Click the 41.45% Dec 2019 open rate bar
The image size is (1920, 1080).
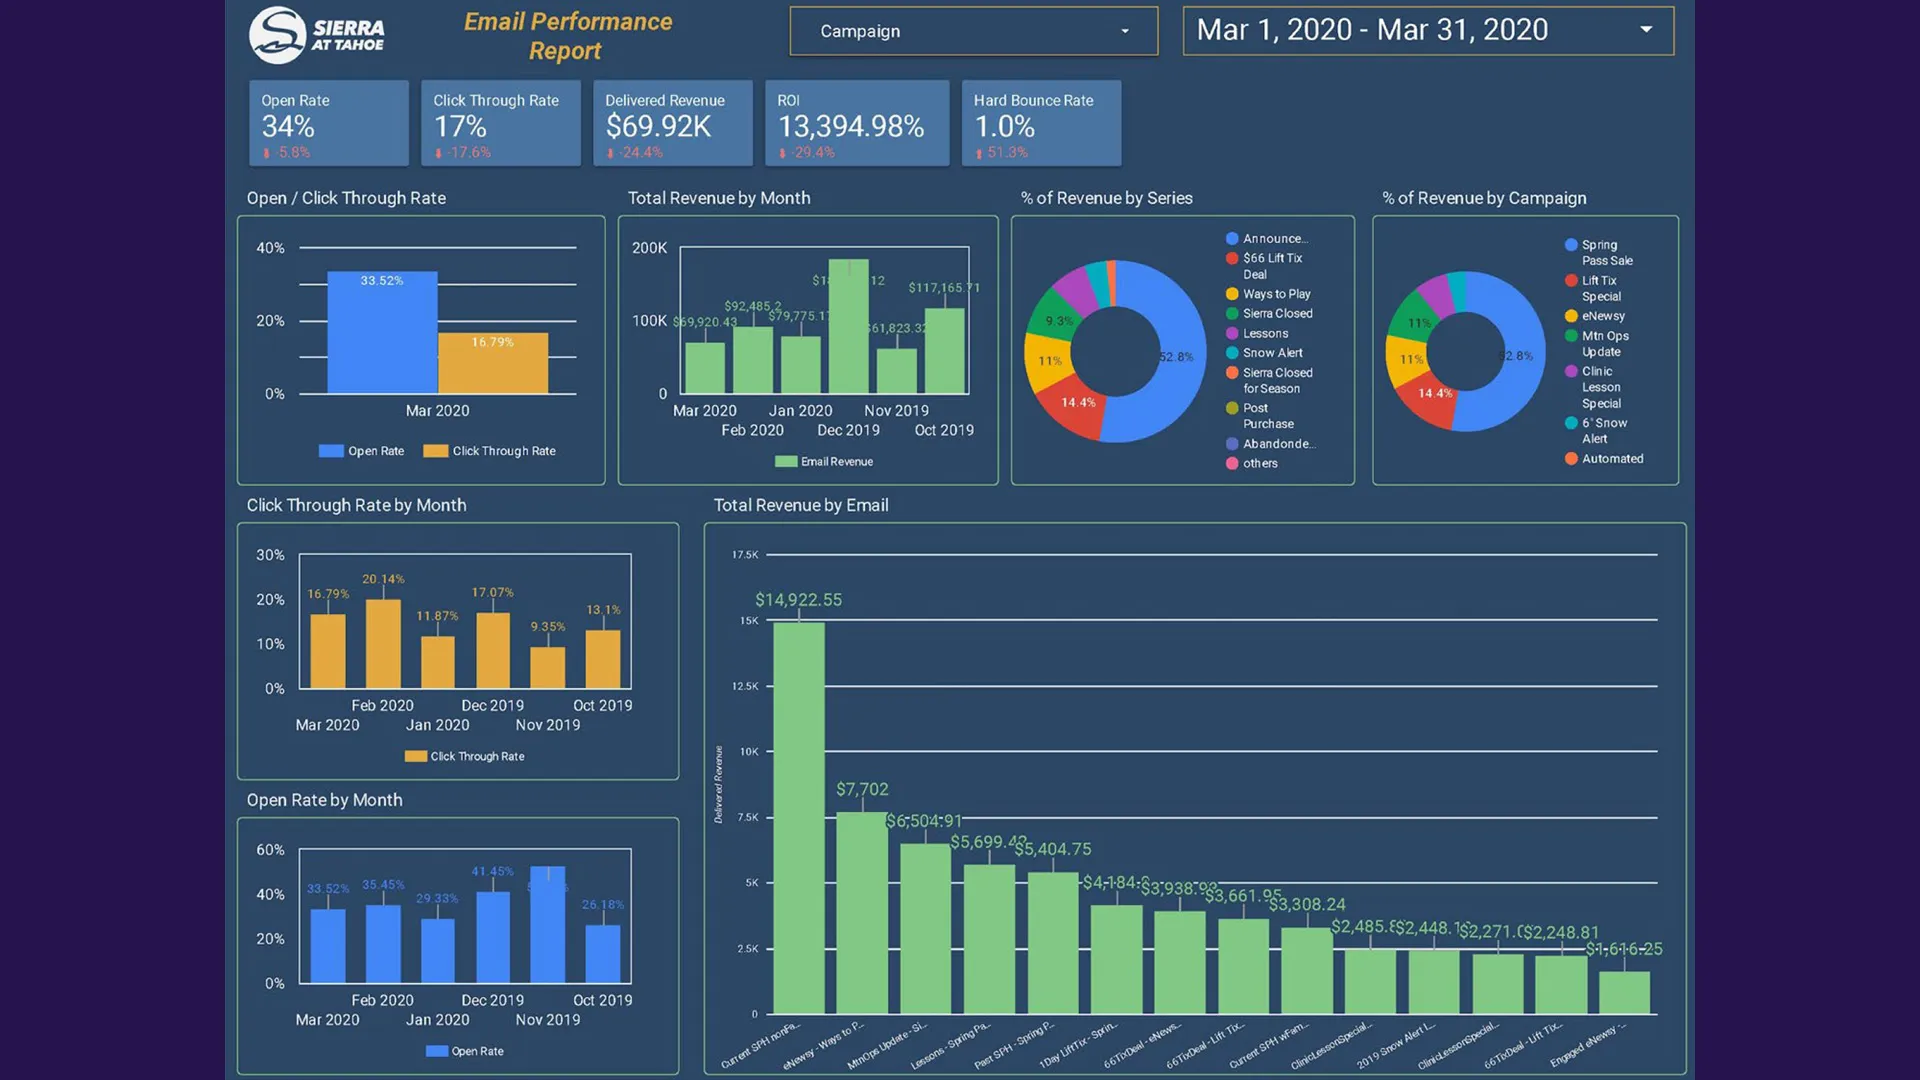493,937
